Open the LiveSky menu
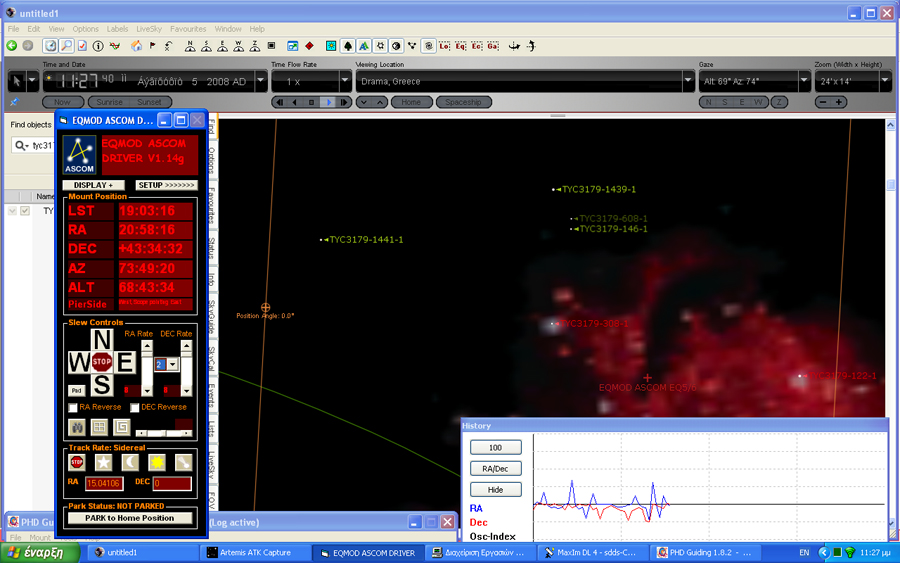 click(x=149, y=29)
